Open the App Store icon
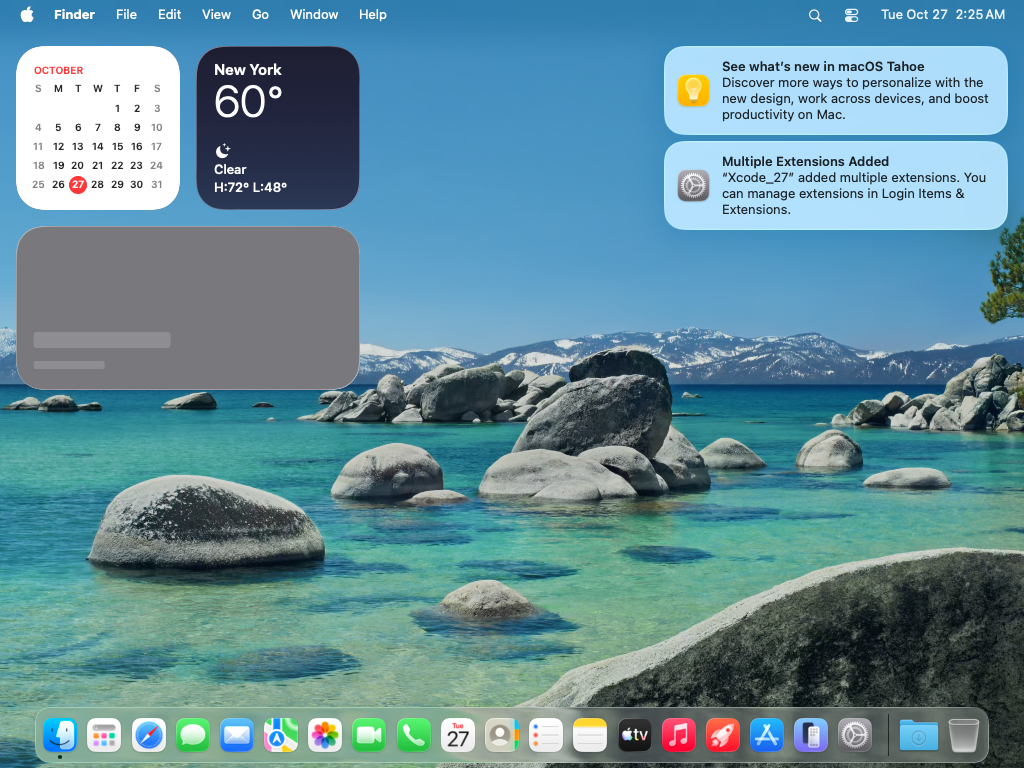 tap(767, 735)
